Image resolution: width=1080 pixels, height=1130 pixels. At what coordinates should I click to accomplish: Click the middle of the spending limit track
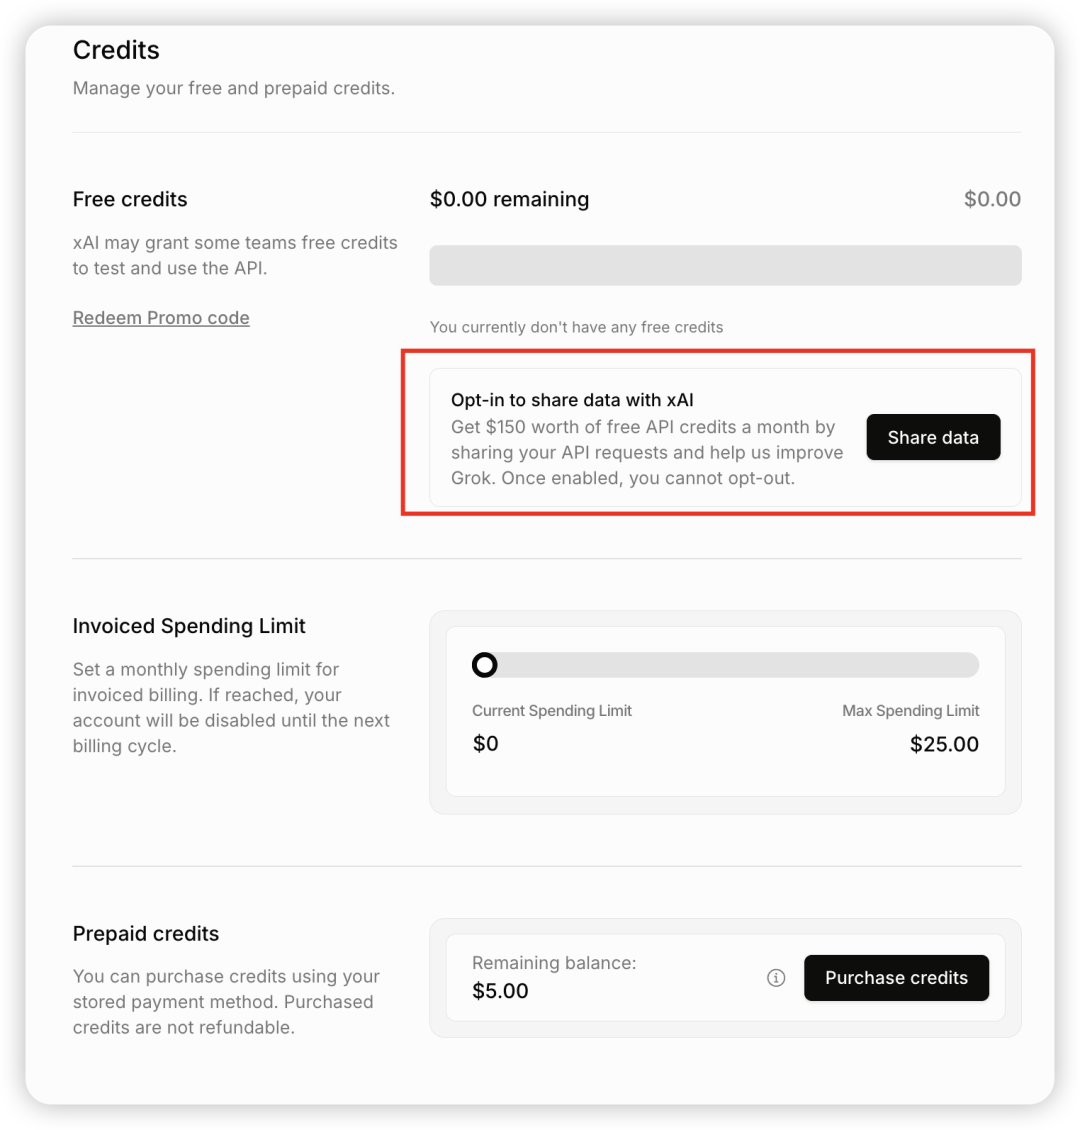726,665
